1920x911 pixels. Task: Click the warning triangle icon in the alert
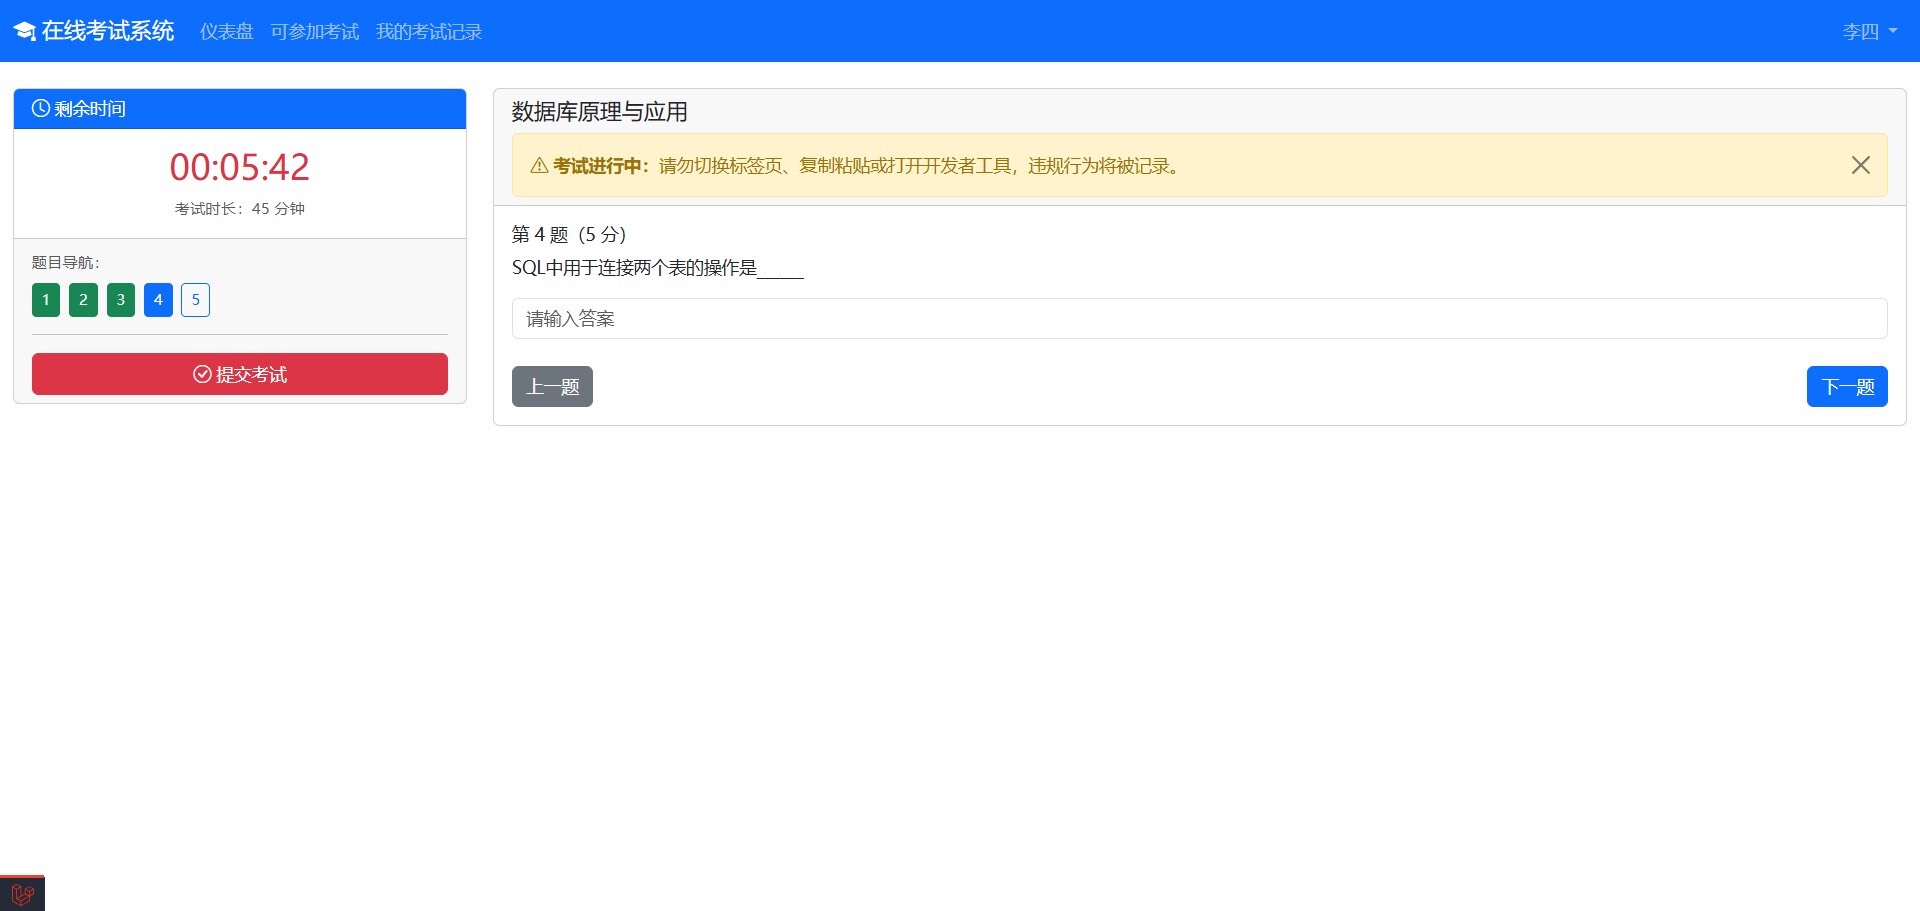(x=539, y=166)
